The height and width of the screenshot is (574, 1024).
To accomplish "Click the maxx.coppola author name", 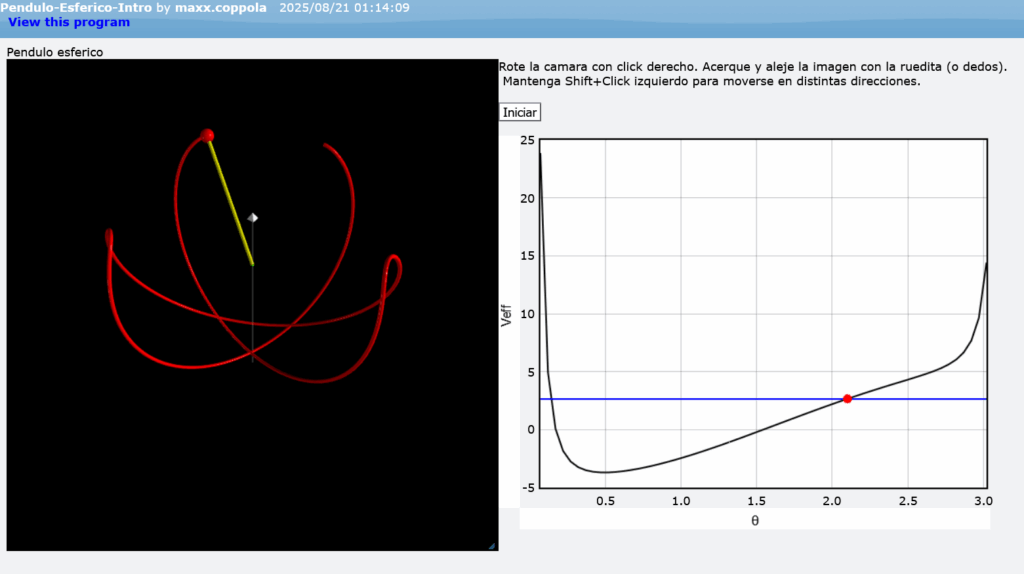I will 221,8.
